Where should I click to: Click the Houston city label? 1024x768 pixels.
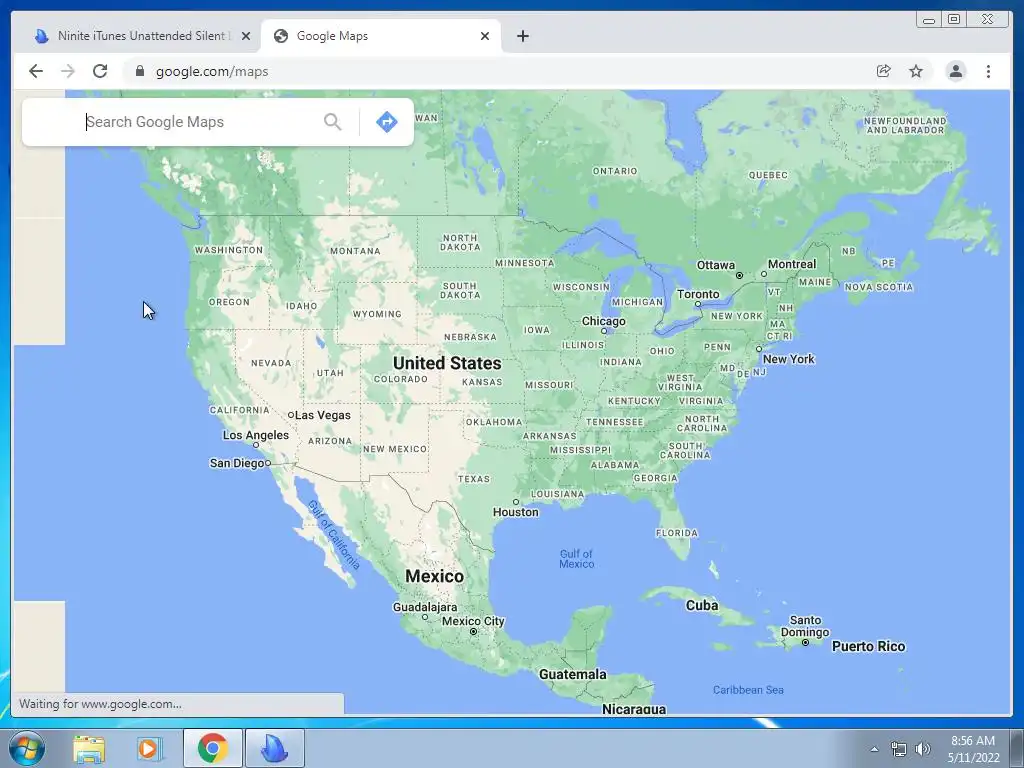pyautogui.click(x=515, y=512)
